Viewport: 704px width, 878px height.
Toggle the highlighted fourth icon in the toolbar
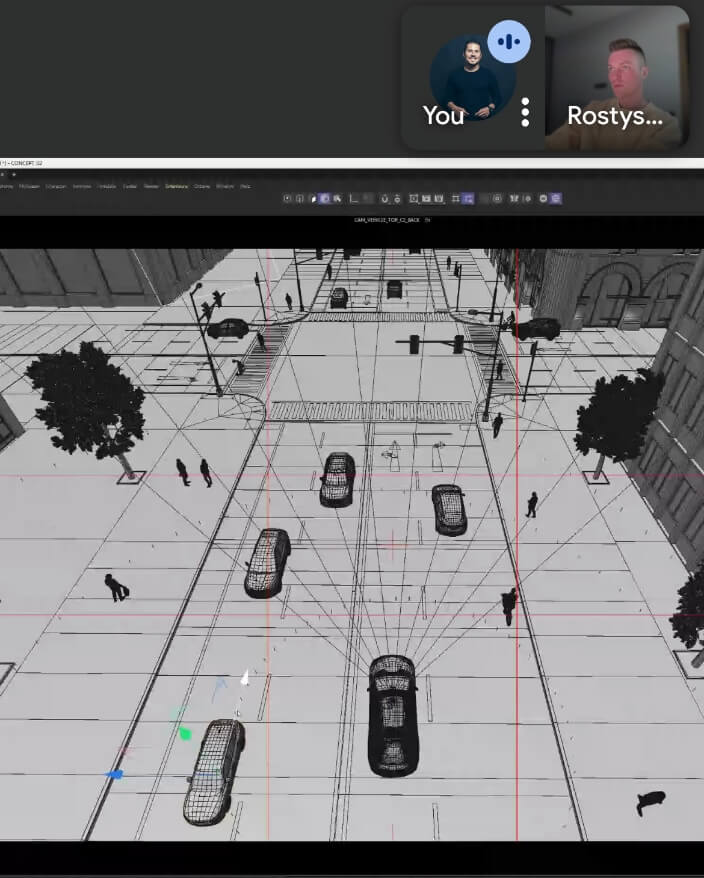pyautogui.click(x=325, y=199)
